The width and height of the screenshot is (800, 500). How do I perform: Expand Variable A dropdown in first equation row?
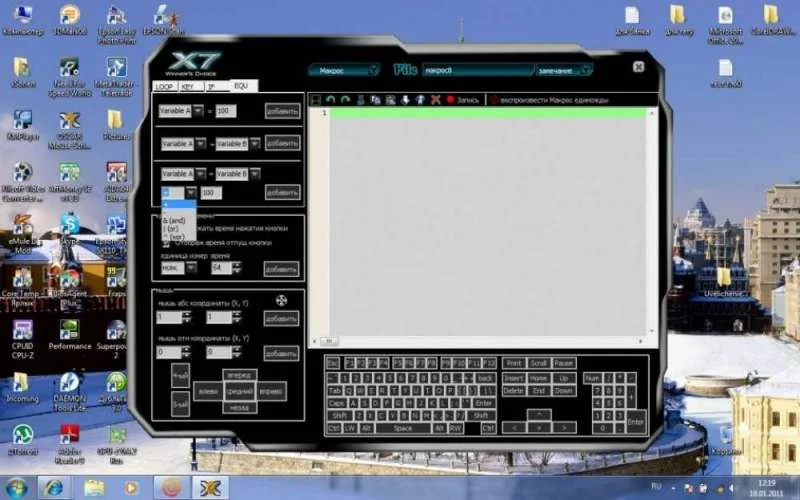point(198,111)
